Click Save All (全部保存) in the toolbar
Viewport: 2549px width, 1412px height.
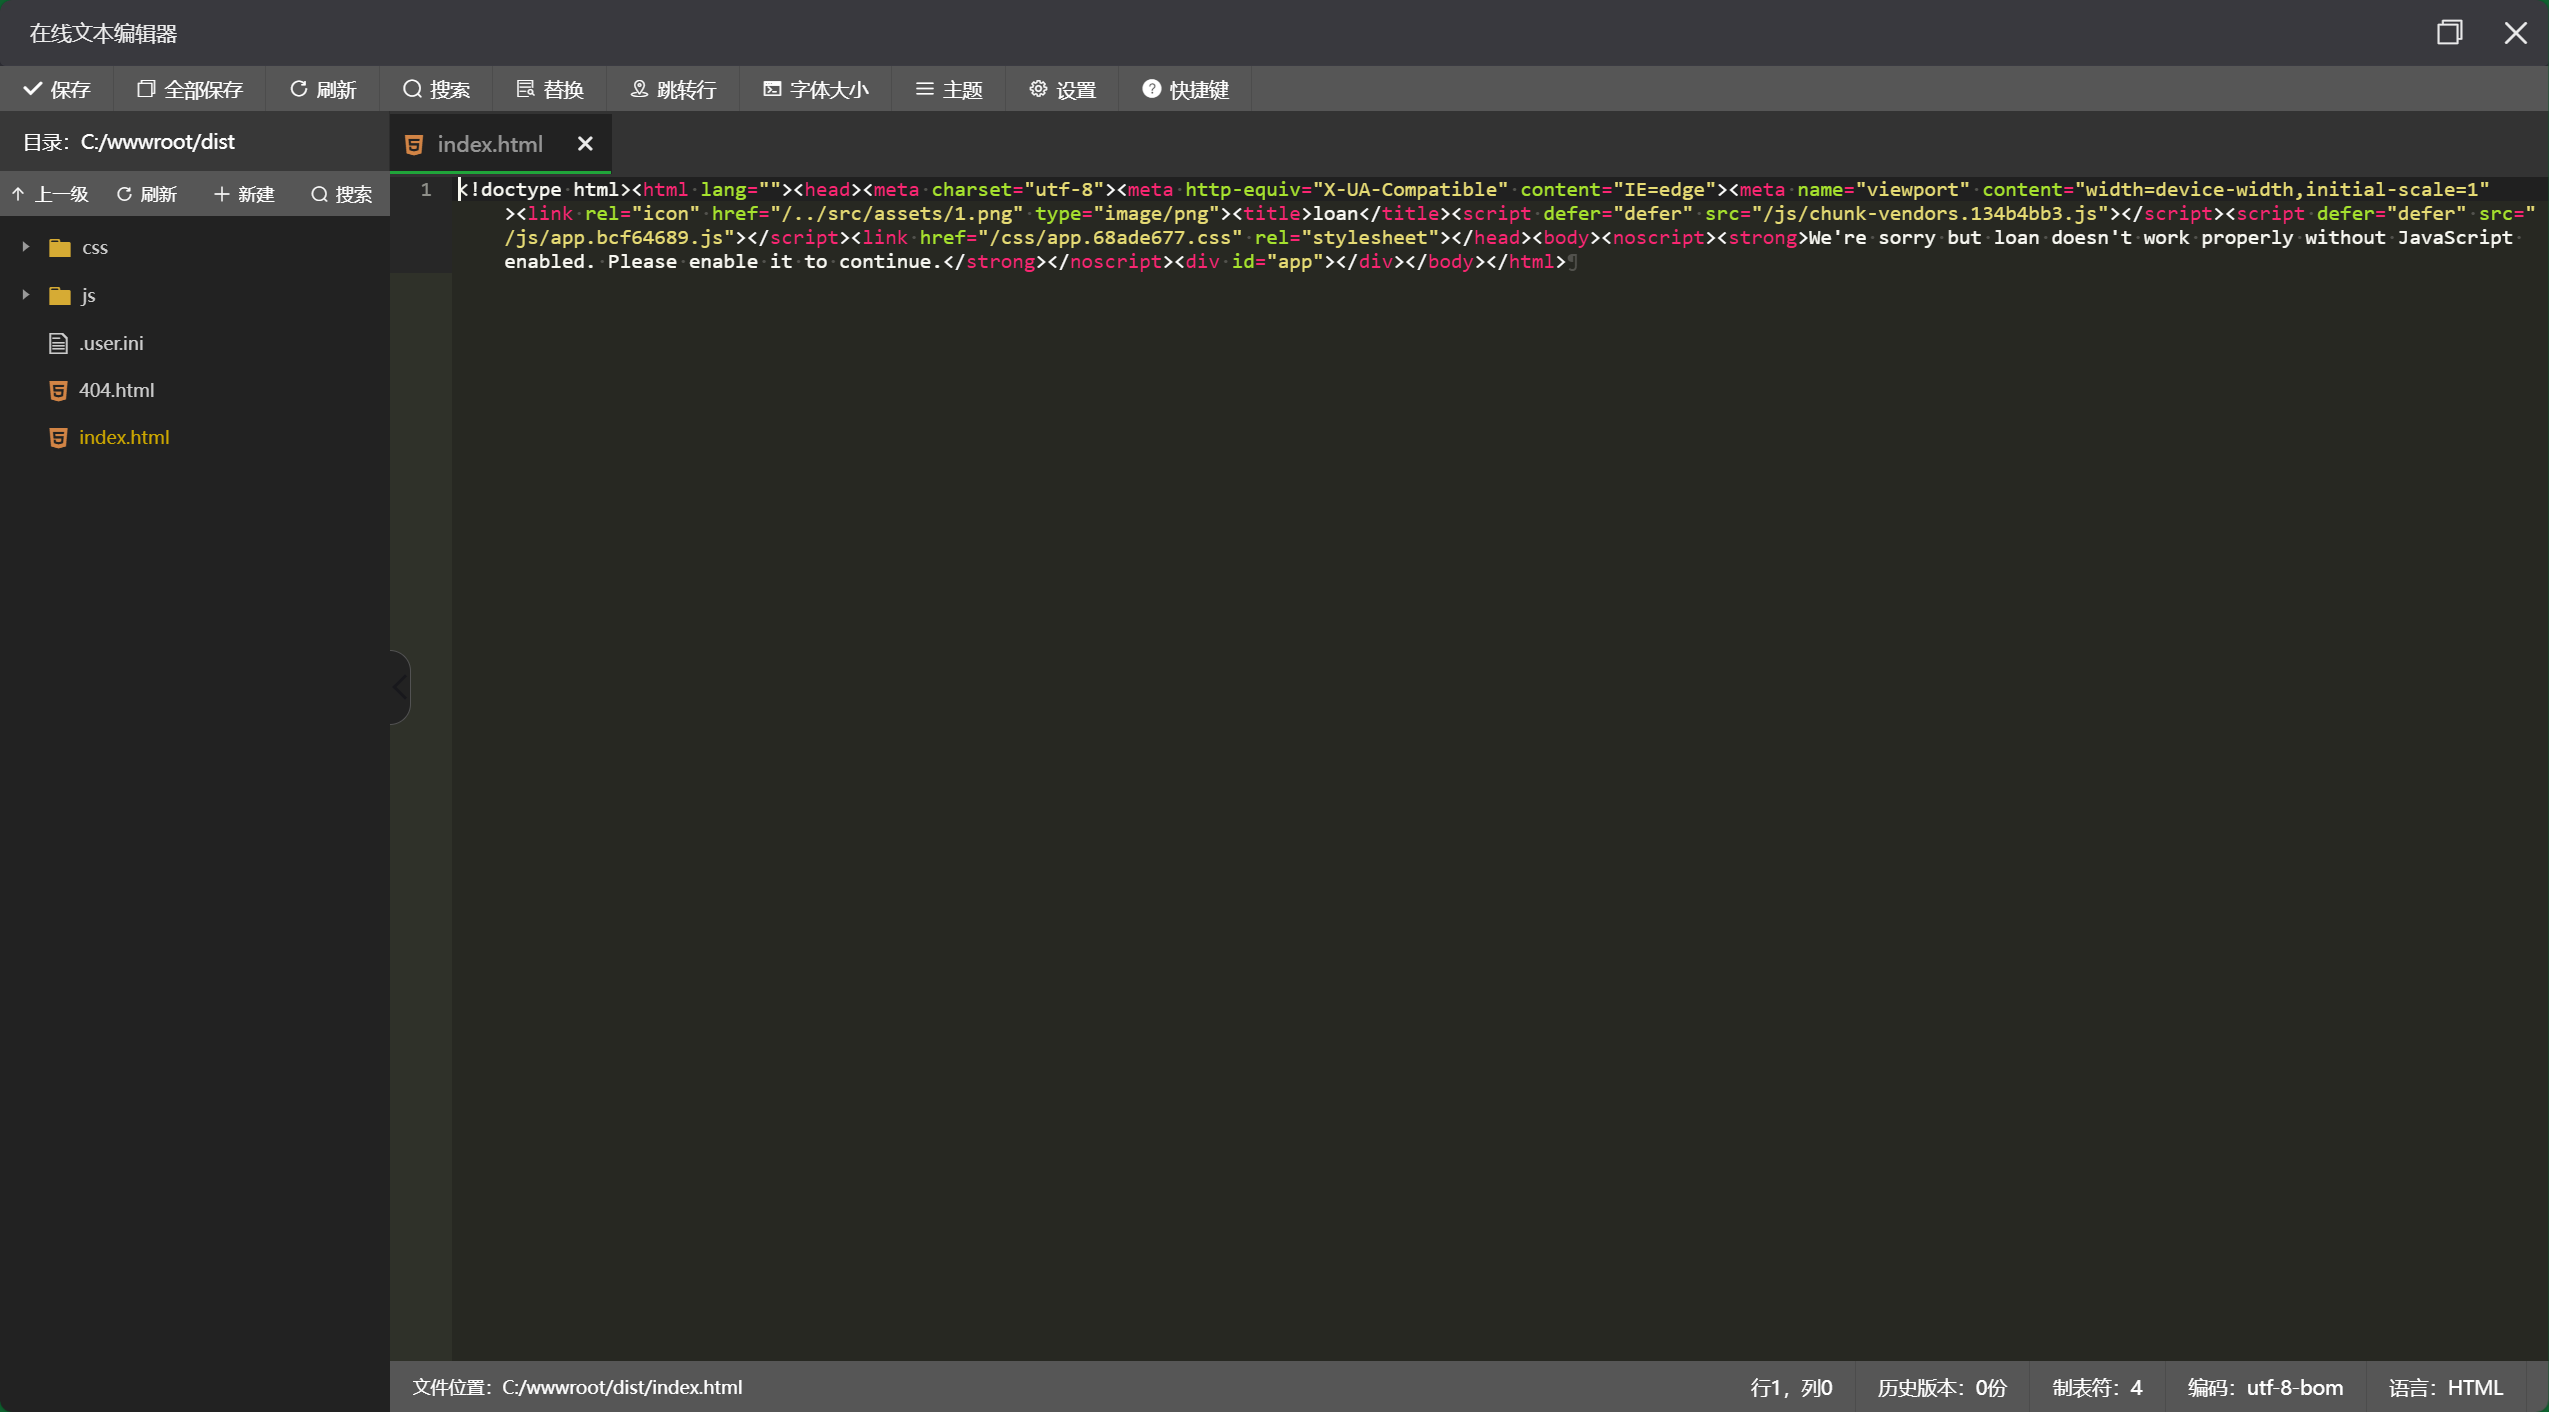coord(190,90)
